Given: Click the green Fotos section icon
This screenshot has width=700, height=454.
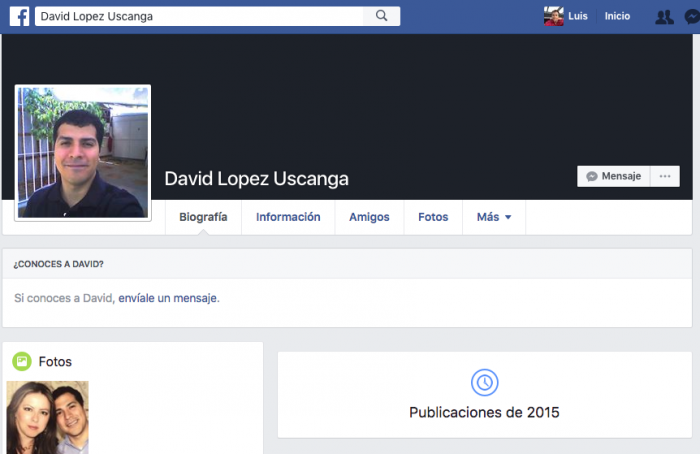Looking at the screenshot, I should 22,361.
